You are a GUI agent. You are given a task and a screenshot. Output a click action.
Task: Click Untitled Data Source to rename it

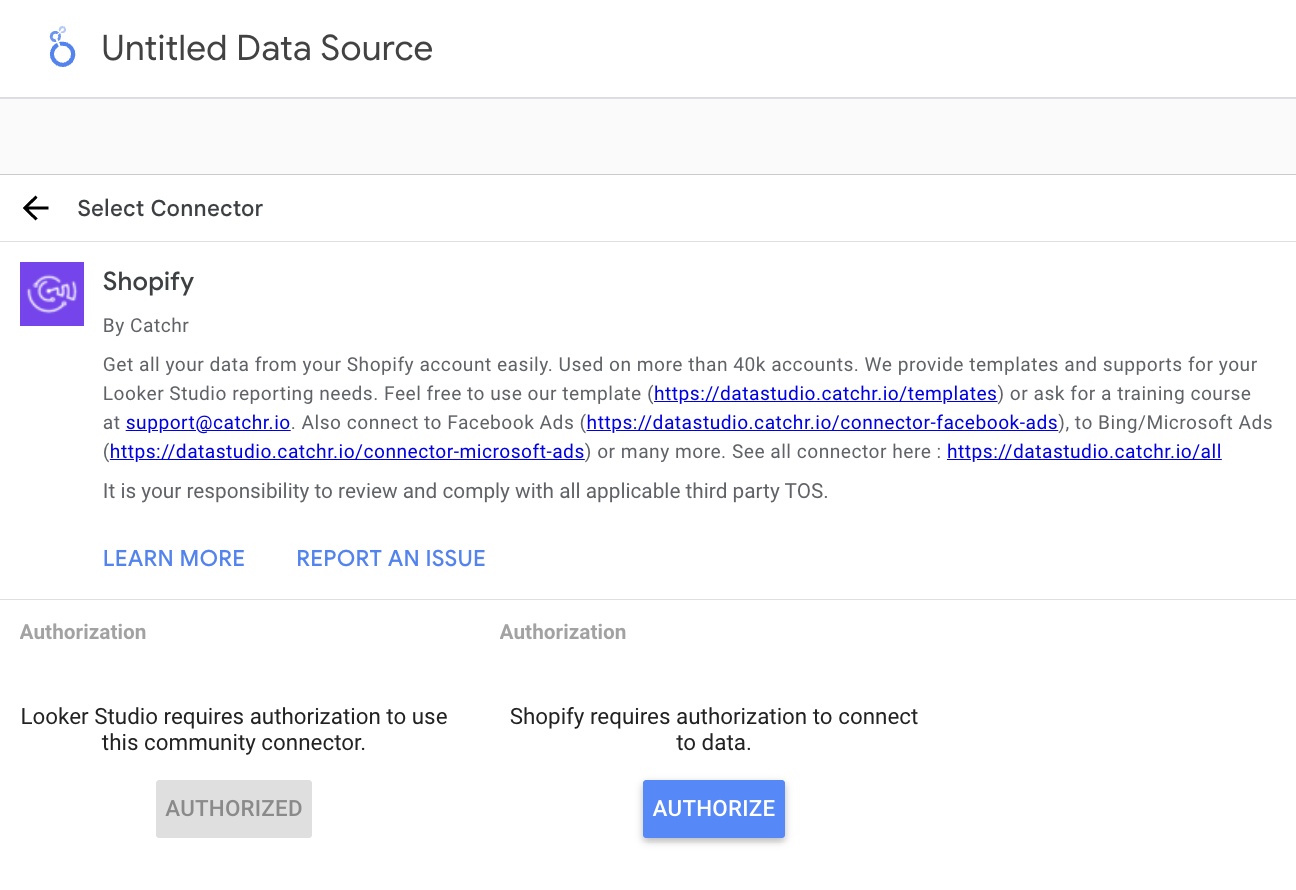click(x=266, y=47)
